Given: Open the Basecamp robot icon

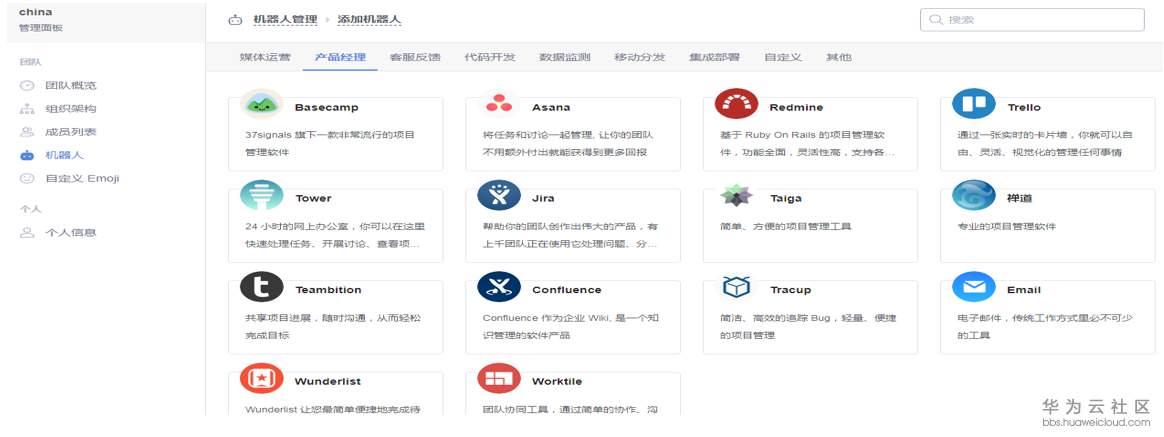Looking at the screenshot, I should tap(261, 104).
